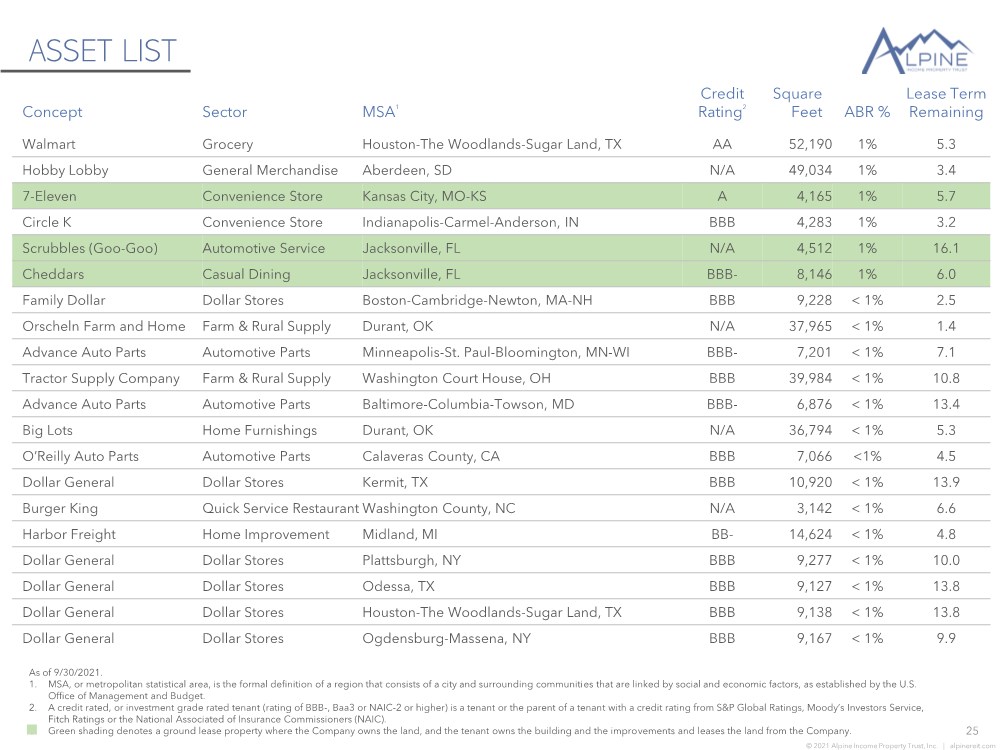Select Ogdensburg-Massena, NY cell
The height and width of the screenshot is (750, 1000).
click(446, 638)
